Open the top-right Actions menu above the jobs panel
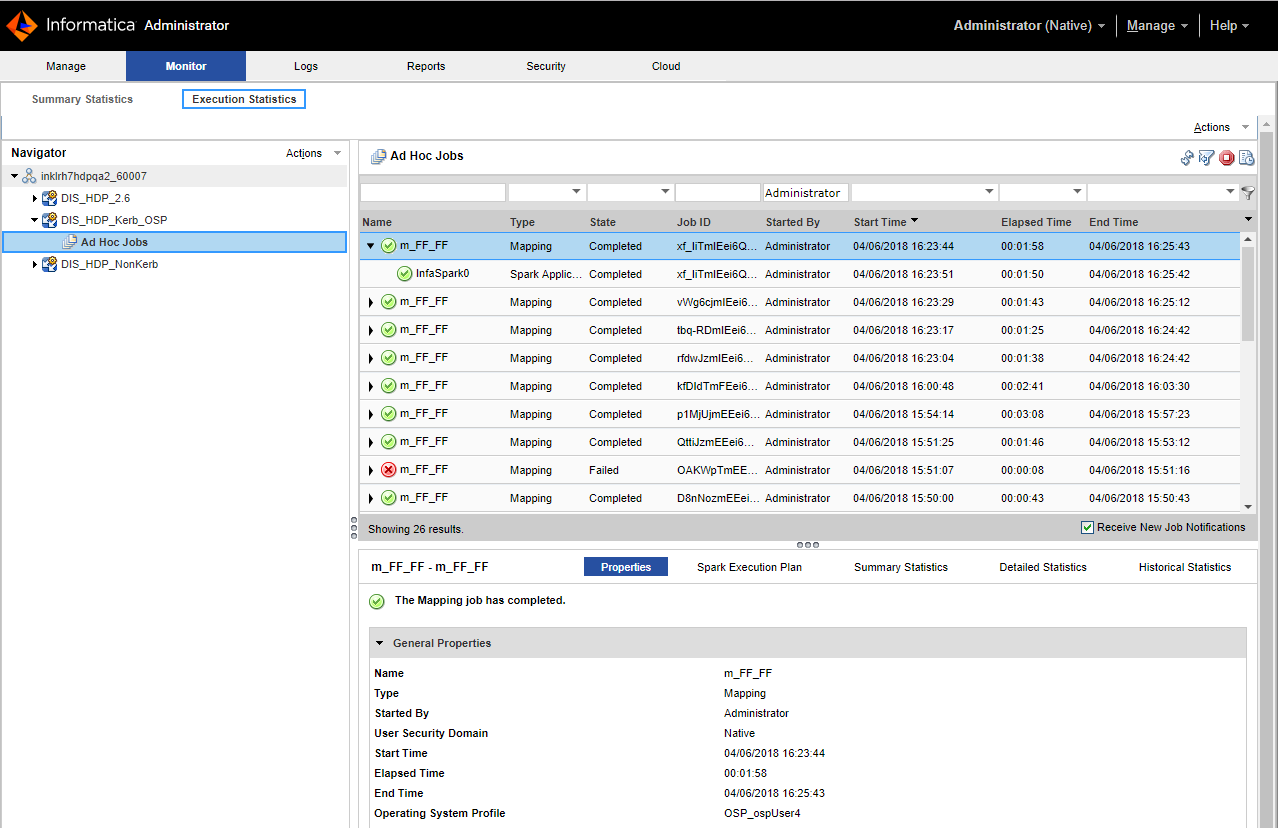 [x=1221, y=127]
